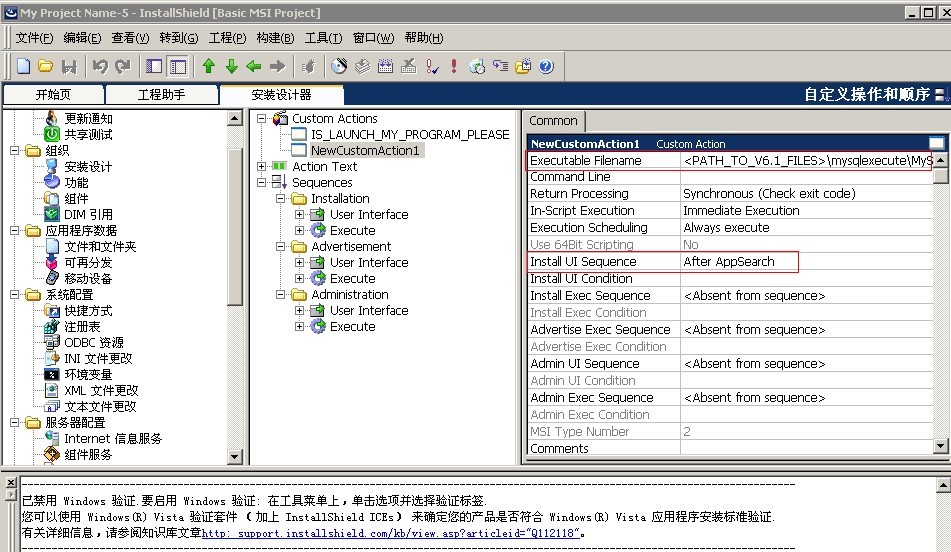This screenshot has height=552, width=951.
Task: Open 快捷方式 shortcuts view
Action: coord(88,311)
